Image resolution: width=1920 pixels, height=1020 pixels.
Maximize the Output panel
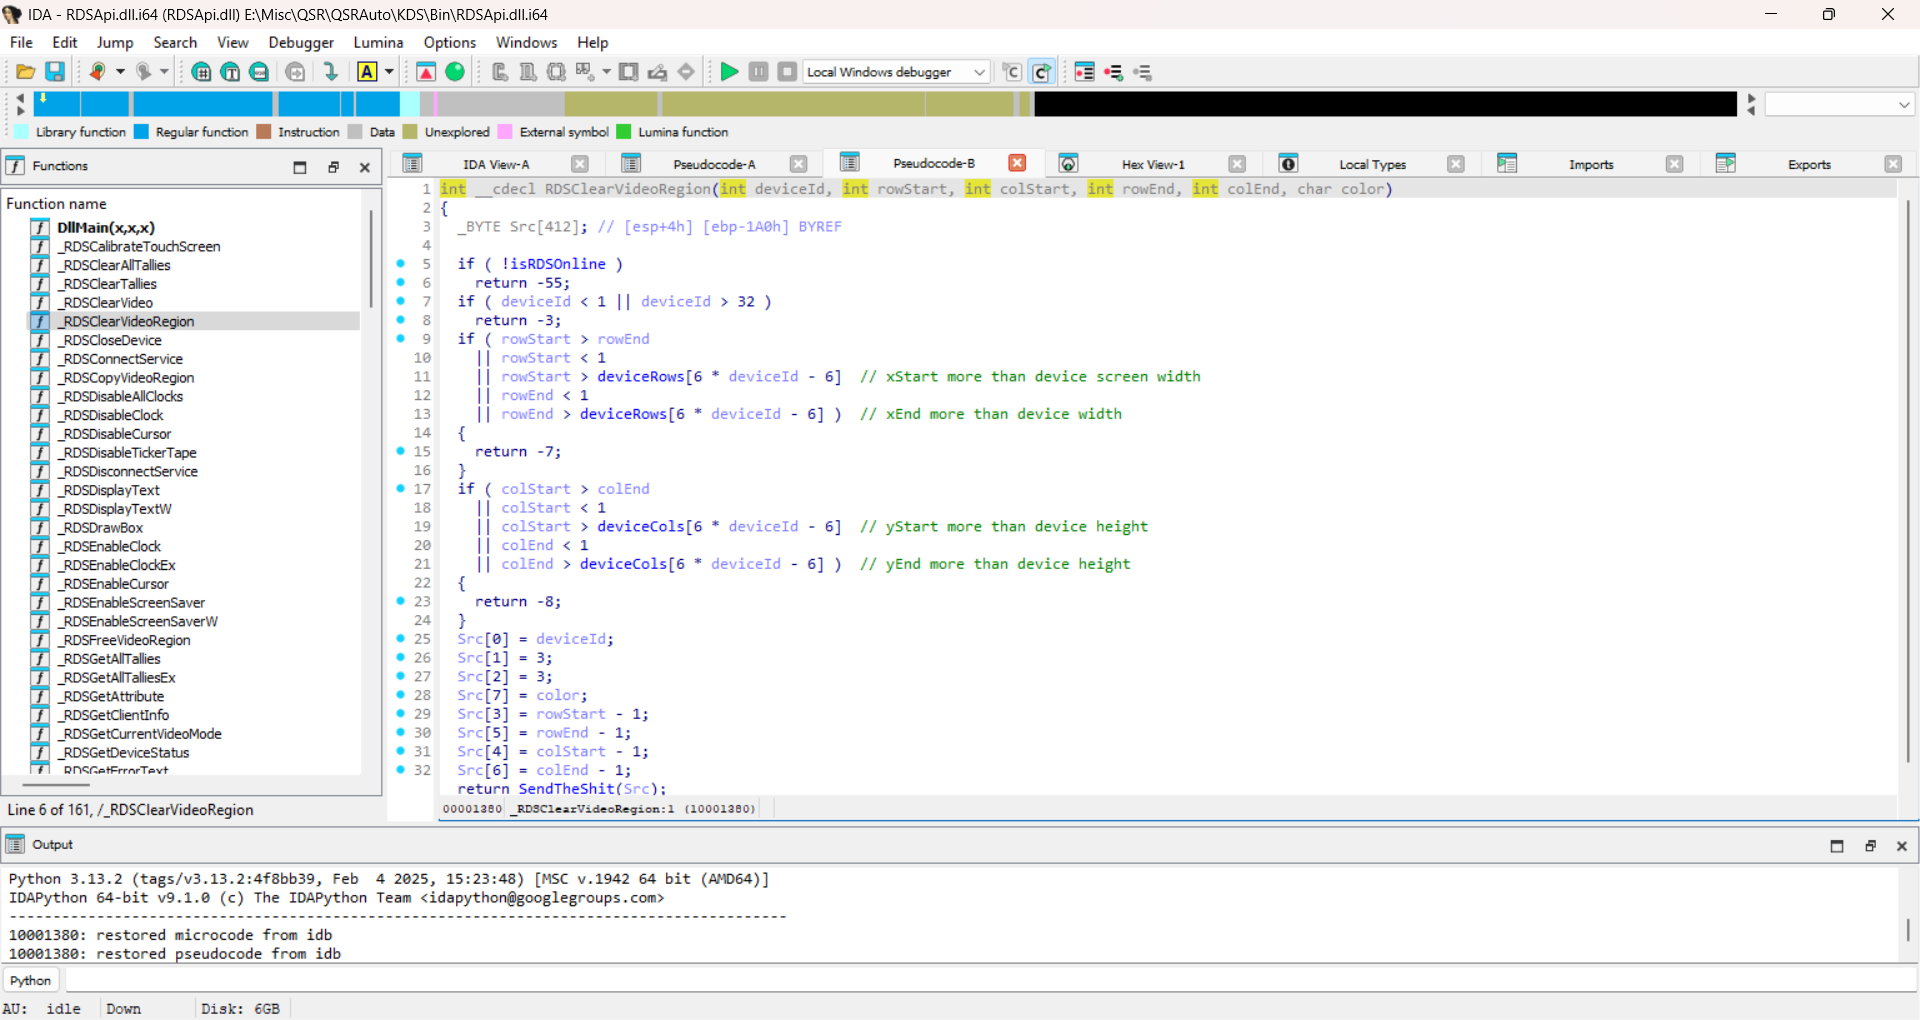tap(1837, 846)
